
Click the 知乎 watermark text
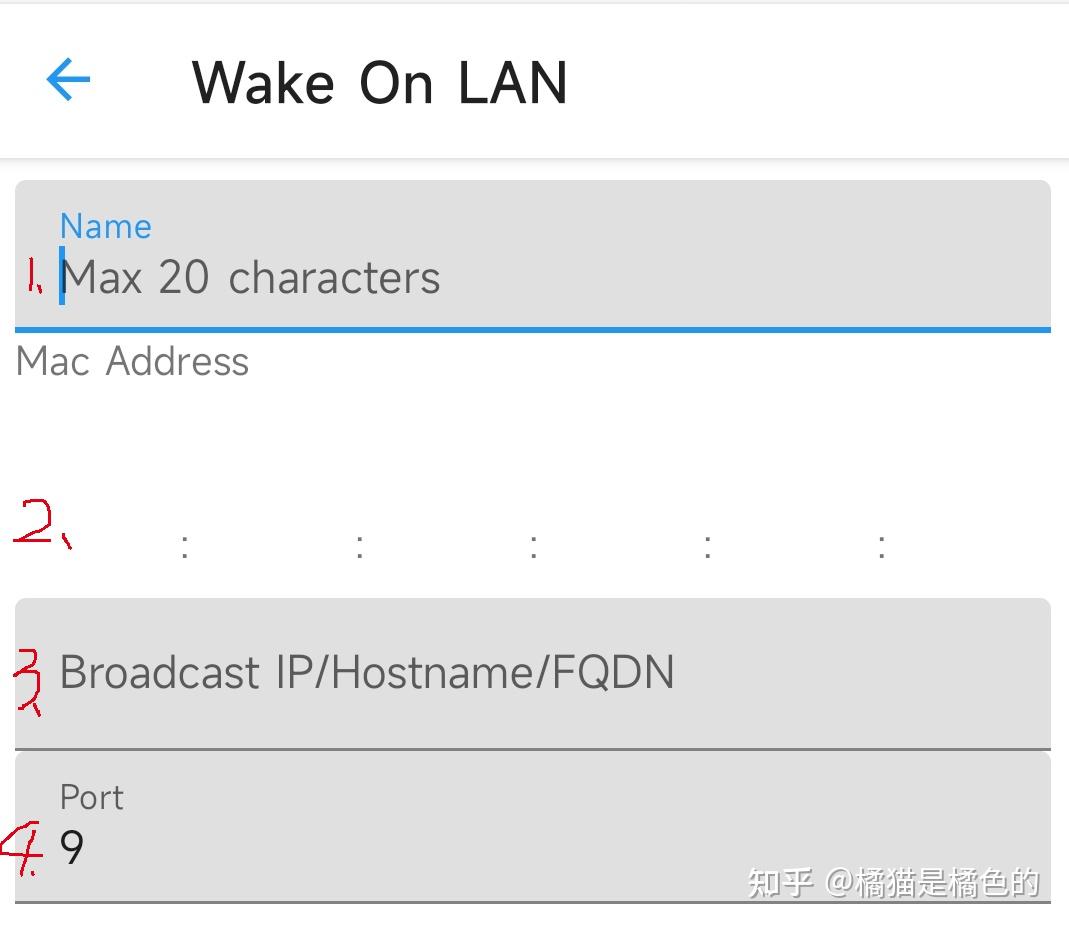(778, 882)
